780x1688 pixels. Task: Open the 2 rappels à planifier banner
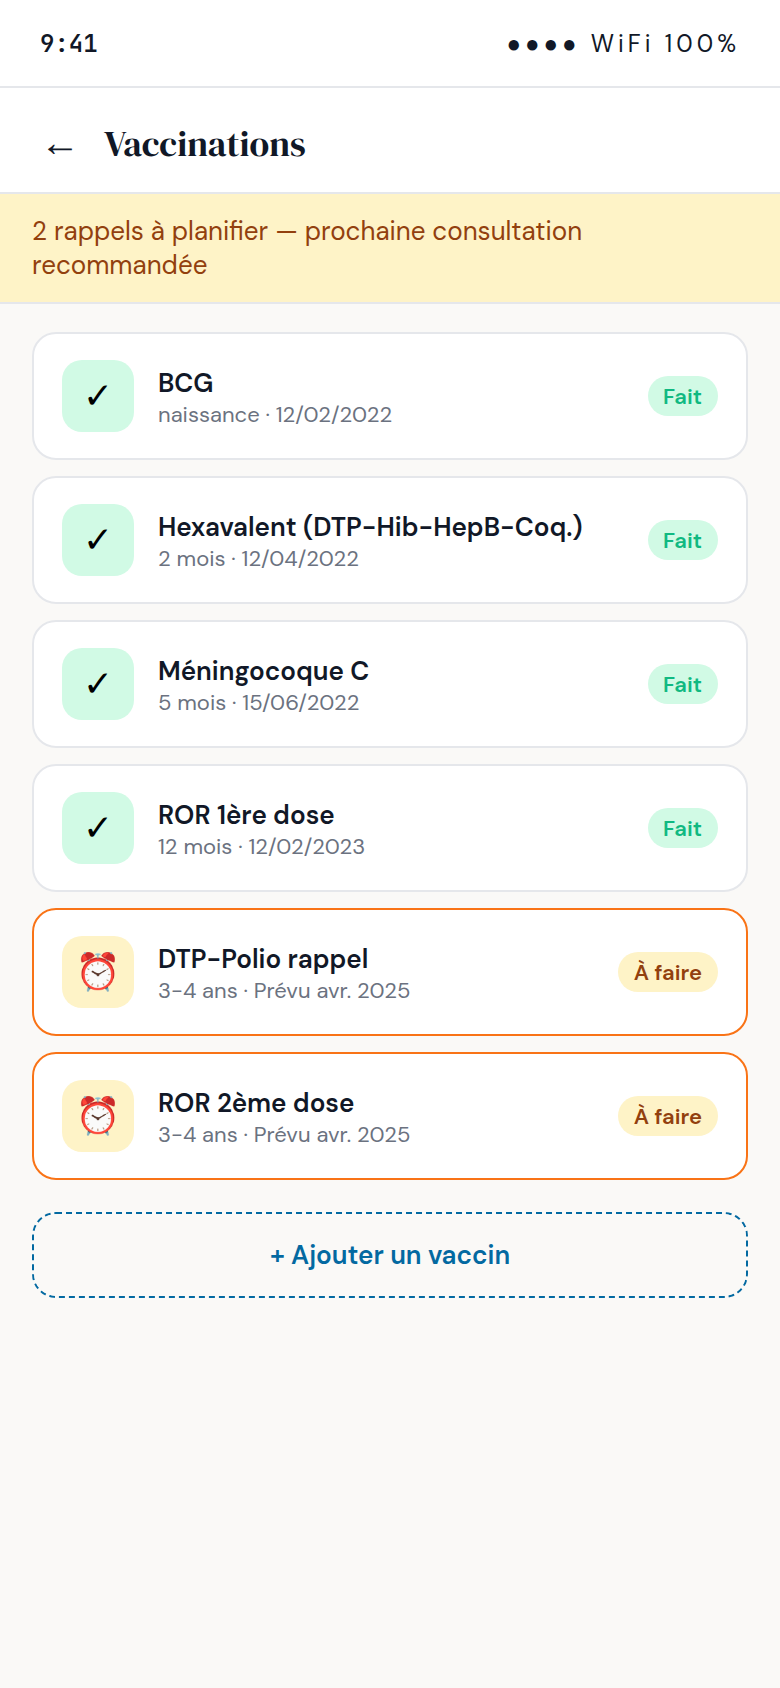pyautogui.click(x=390, y=248)
